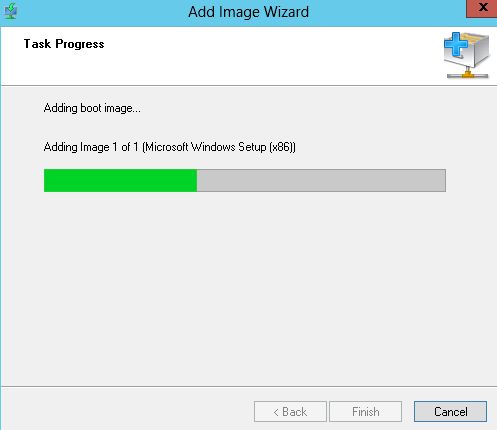Screen dimensions: 497x430
Task: Click the blue plus sign on header graphic
Action: click(x=456, y=44)
